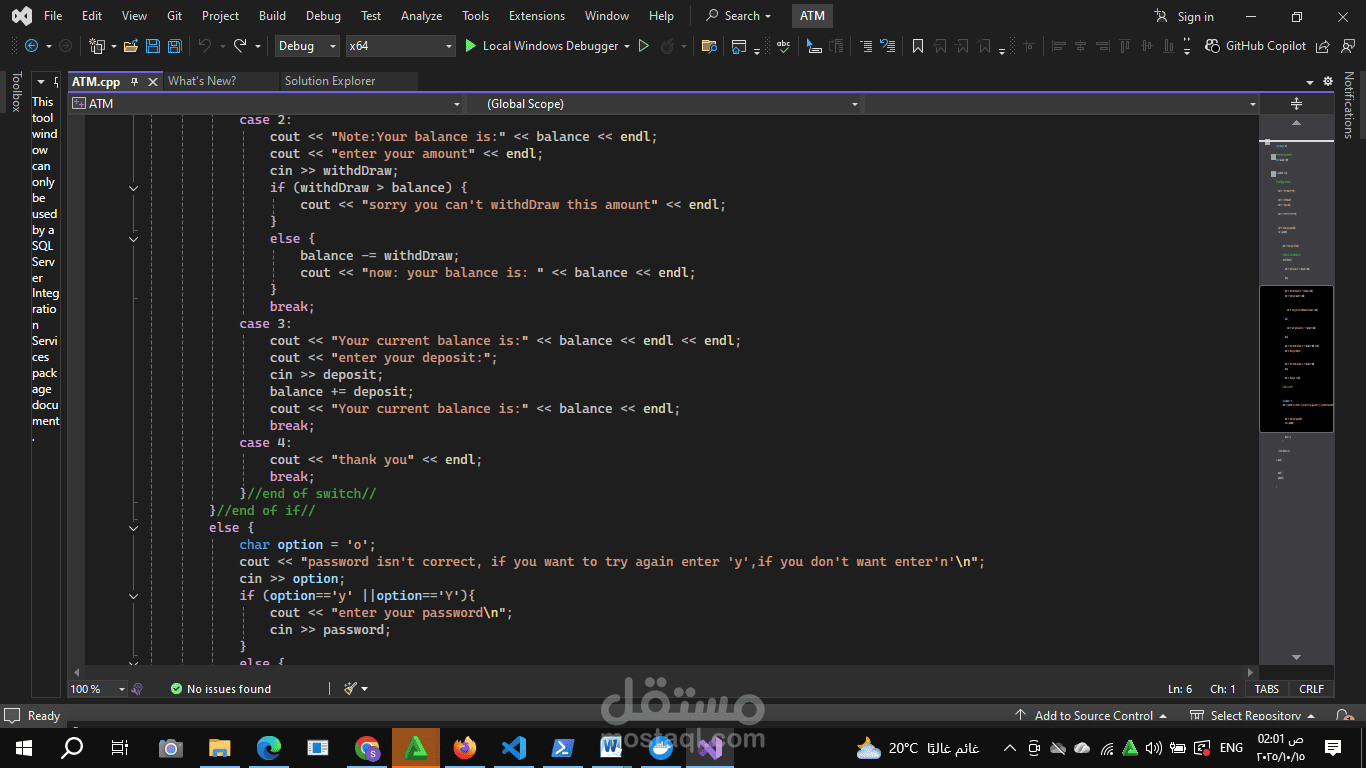Launch Firefox from the Windows taskbar
The image size is (1366, 768).
click(464, 747)
